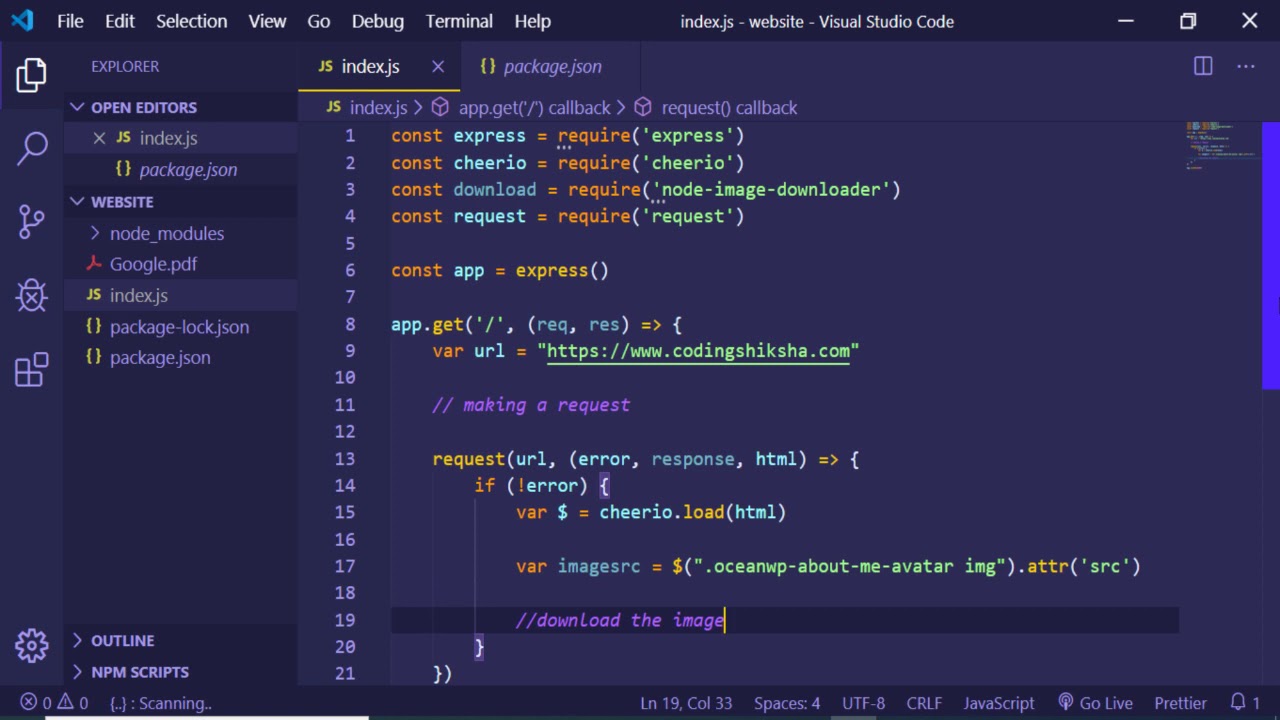1280x720 pixels.
Task: Close the index.js editor tab
Action: tap(438, 66)
